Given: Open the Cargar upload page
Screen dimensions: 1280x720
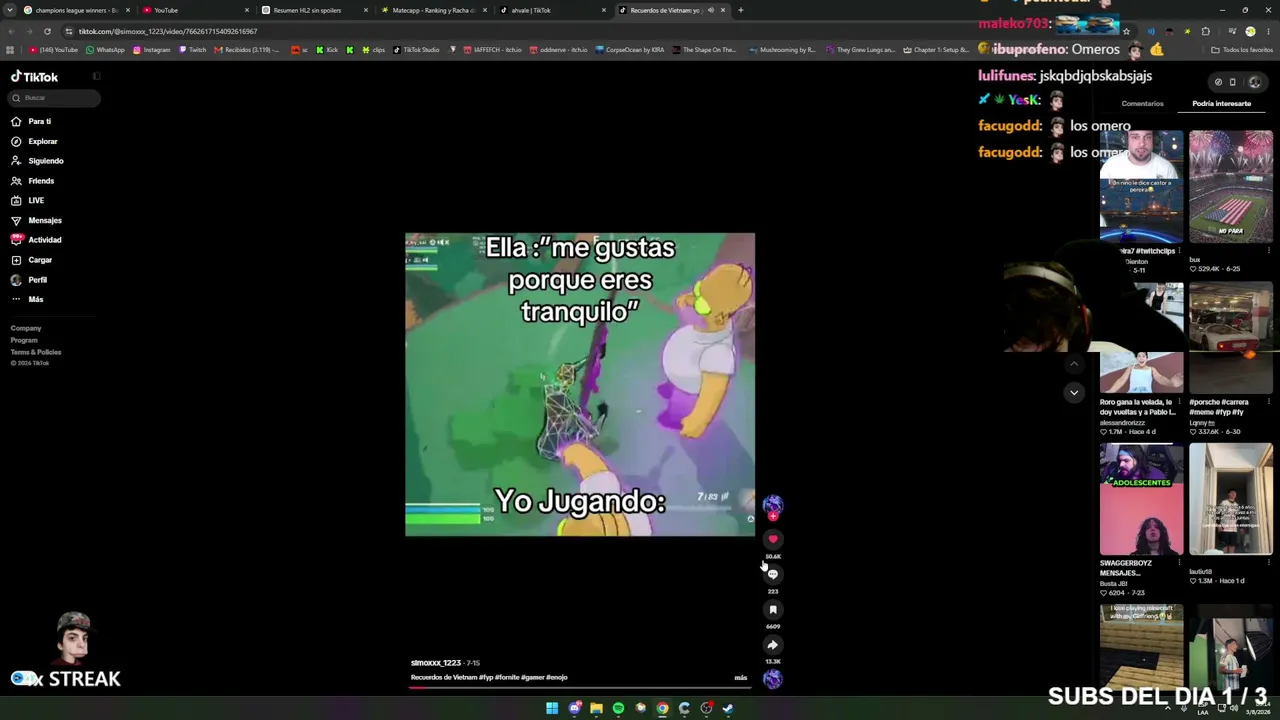Looking at the screenshot, I should coord(40,260).
